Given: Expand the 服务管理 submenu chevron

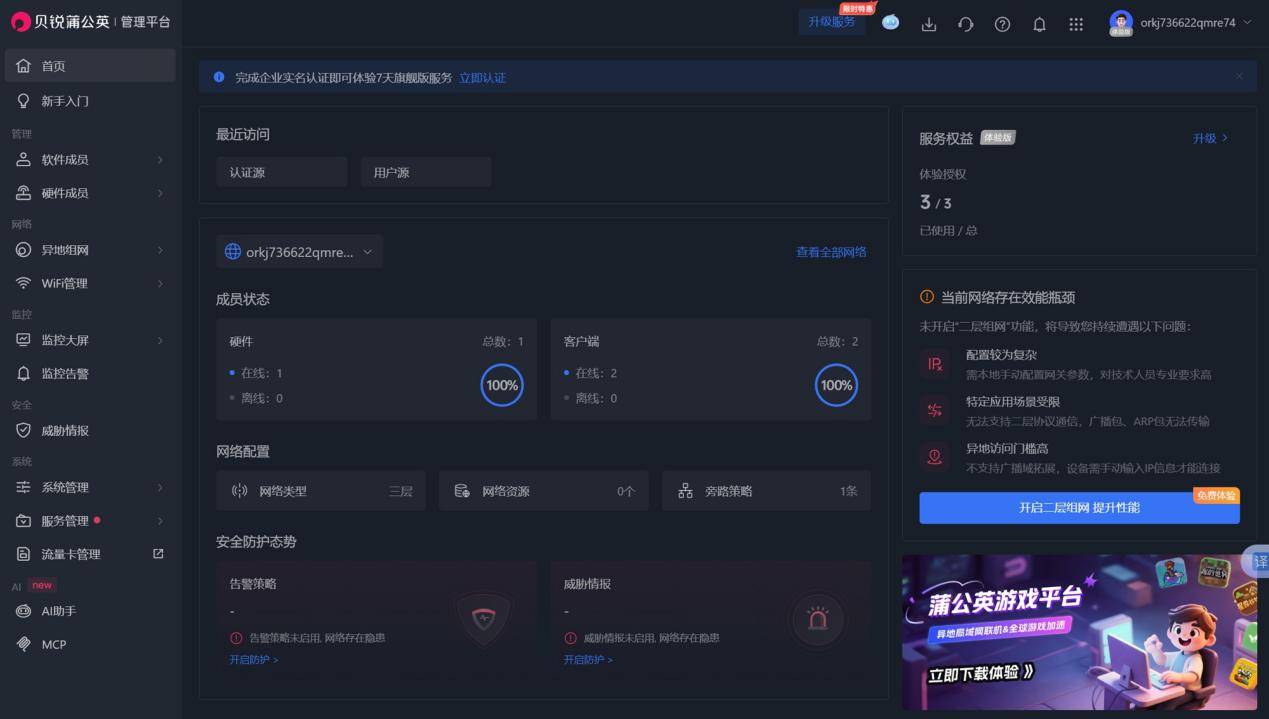Looking at the screenshot, I should point(160,521).
